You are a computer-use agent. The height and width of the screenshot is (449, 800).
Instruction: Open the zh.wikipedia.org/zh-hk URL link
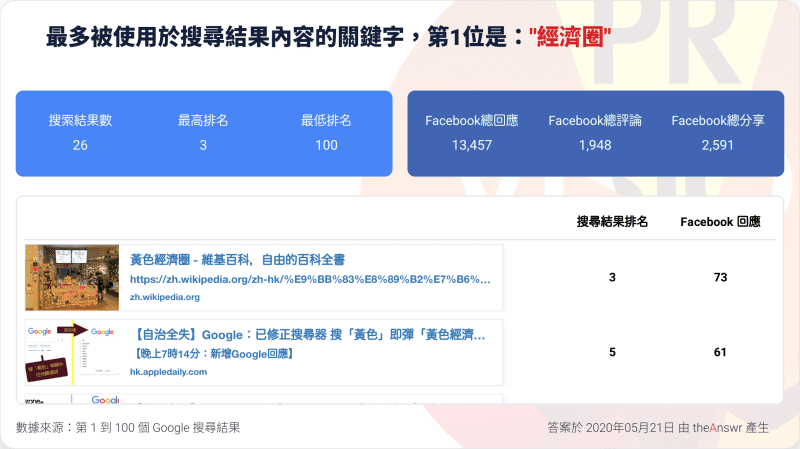click(310, 279)
